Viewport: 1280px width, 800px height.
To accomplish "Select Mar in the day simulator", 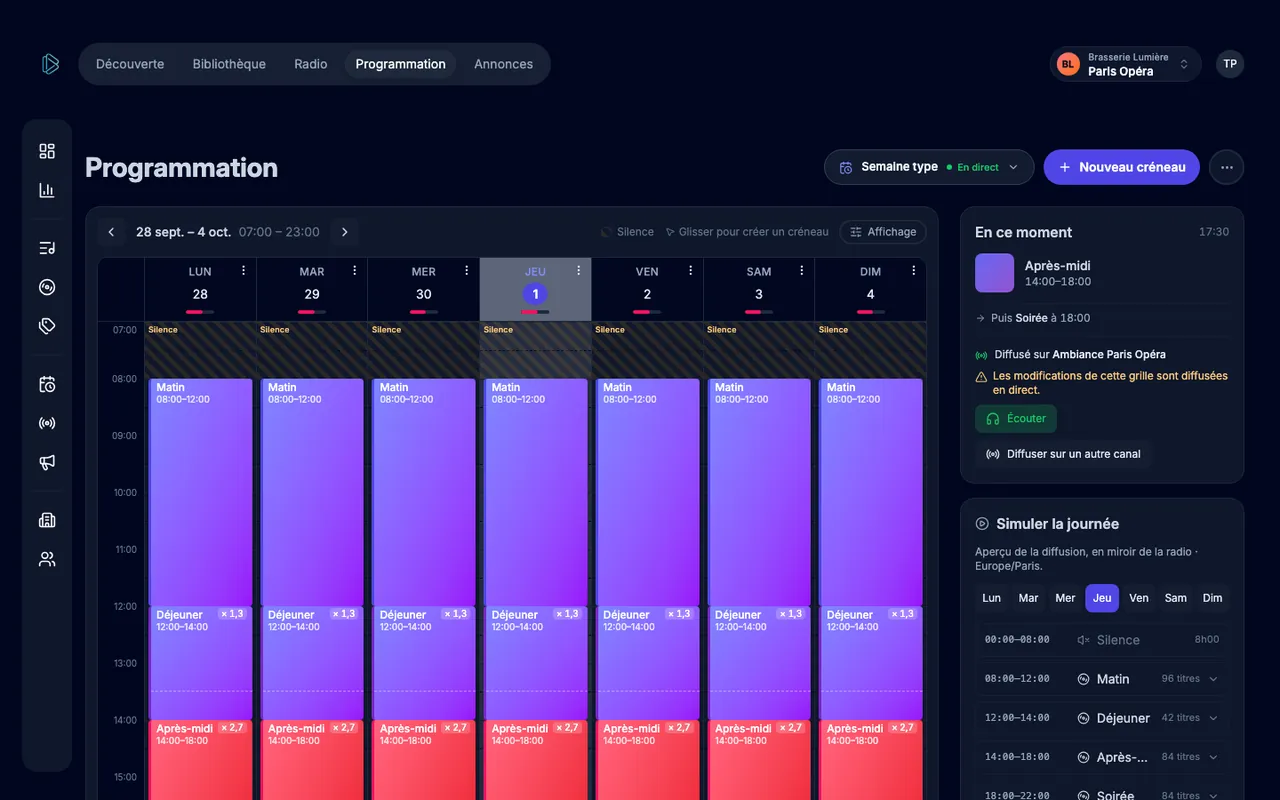I will [1028, 598].
